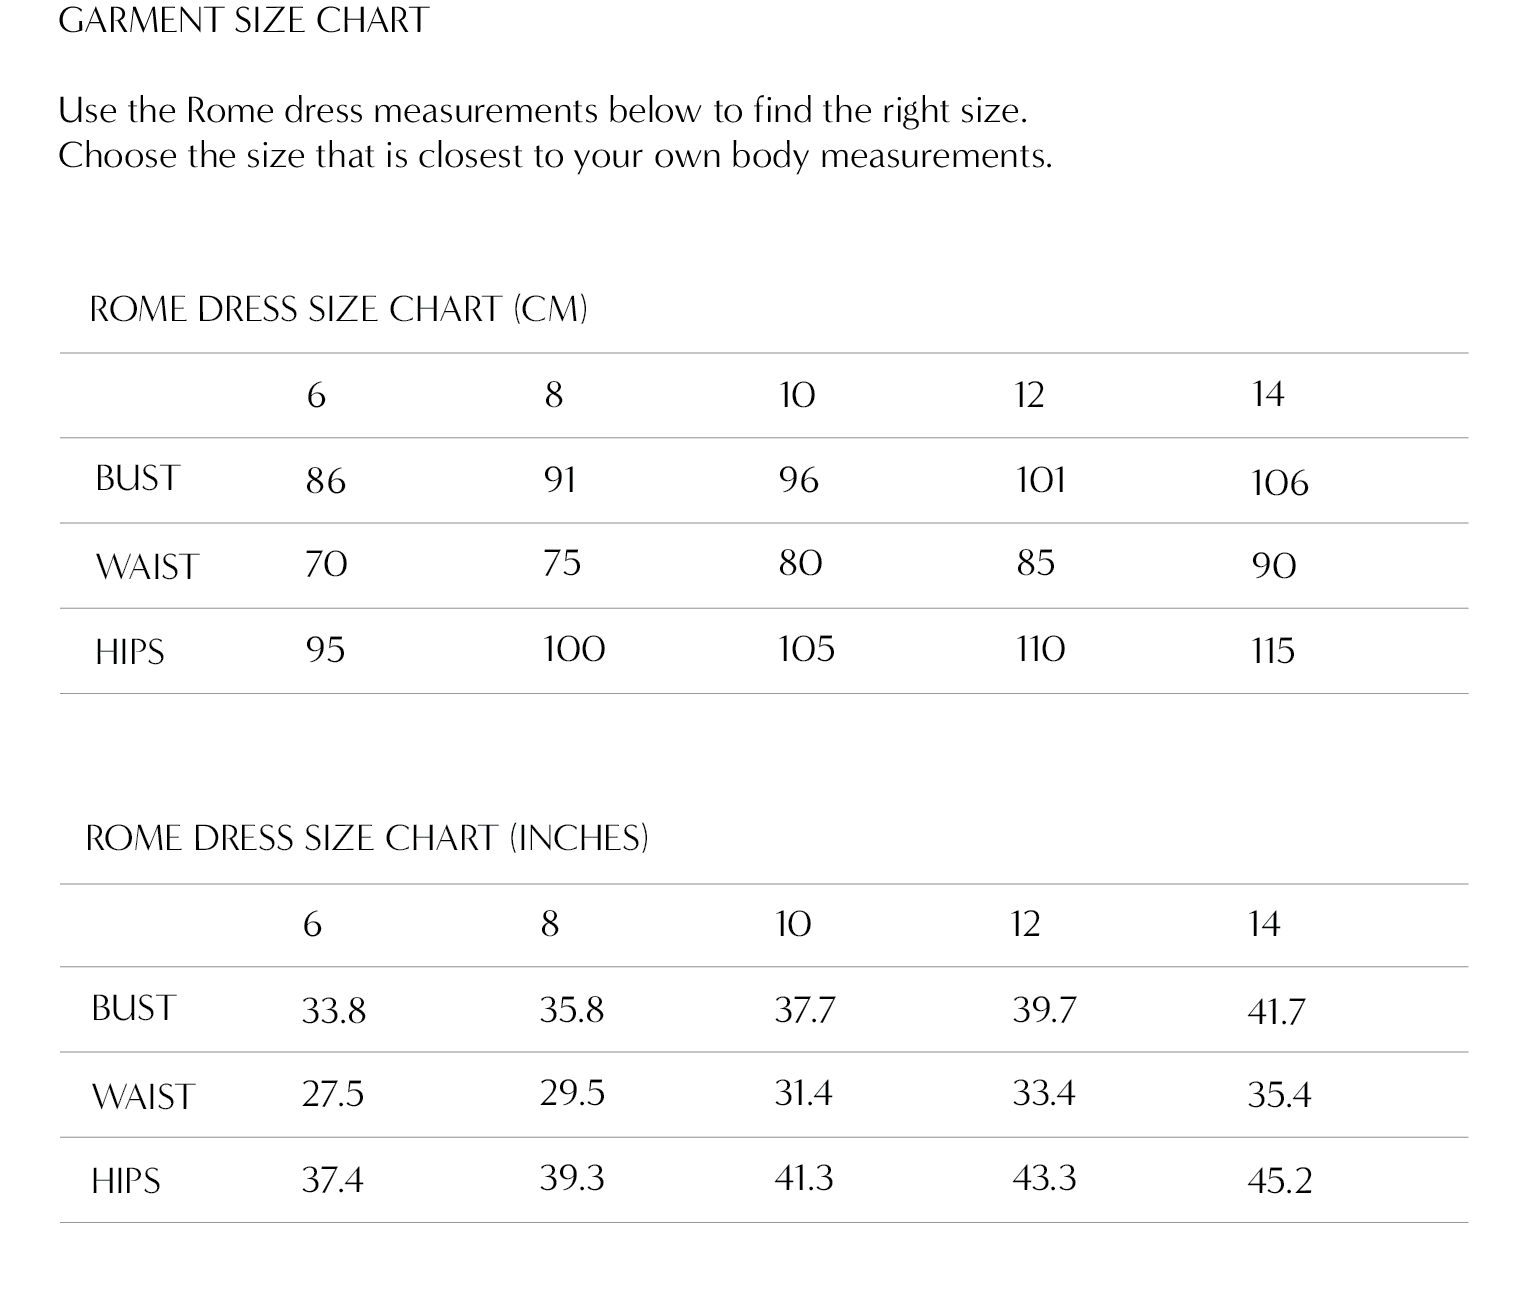Click the Rome Dress Size Chart (Inches) title
The image size is (1539, 1300).
pos(367,837)
